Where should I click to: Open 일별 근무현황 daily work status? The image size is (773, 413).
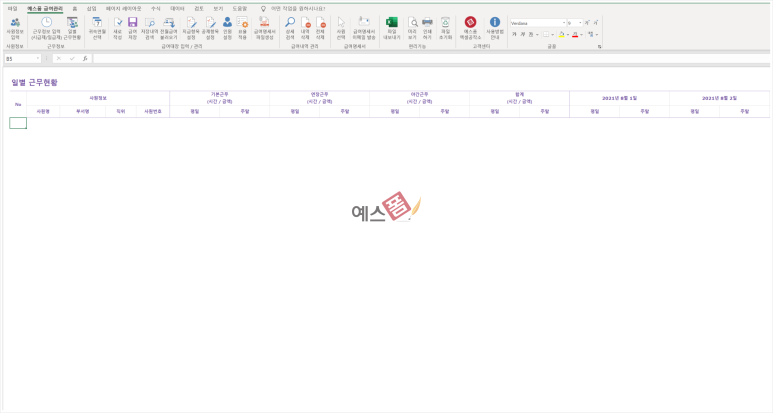point(72,29)
